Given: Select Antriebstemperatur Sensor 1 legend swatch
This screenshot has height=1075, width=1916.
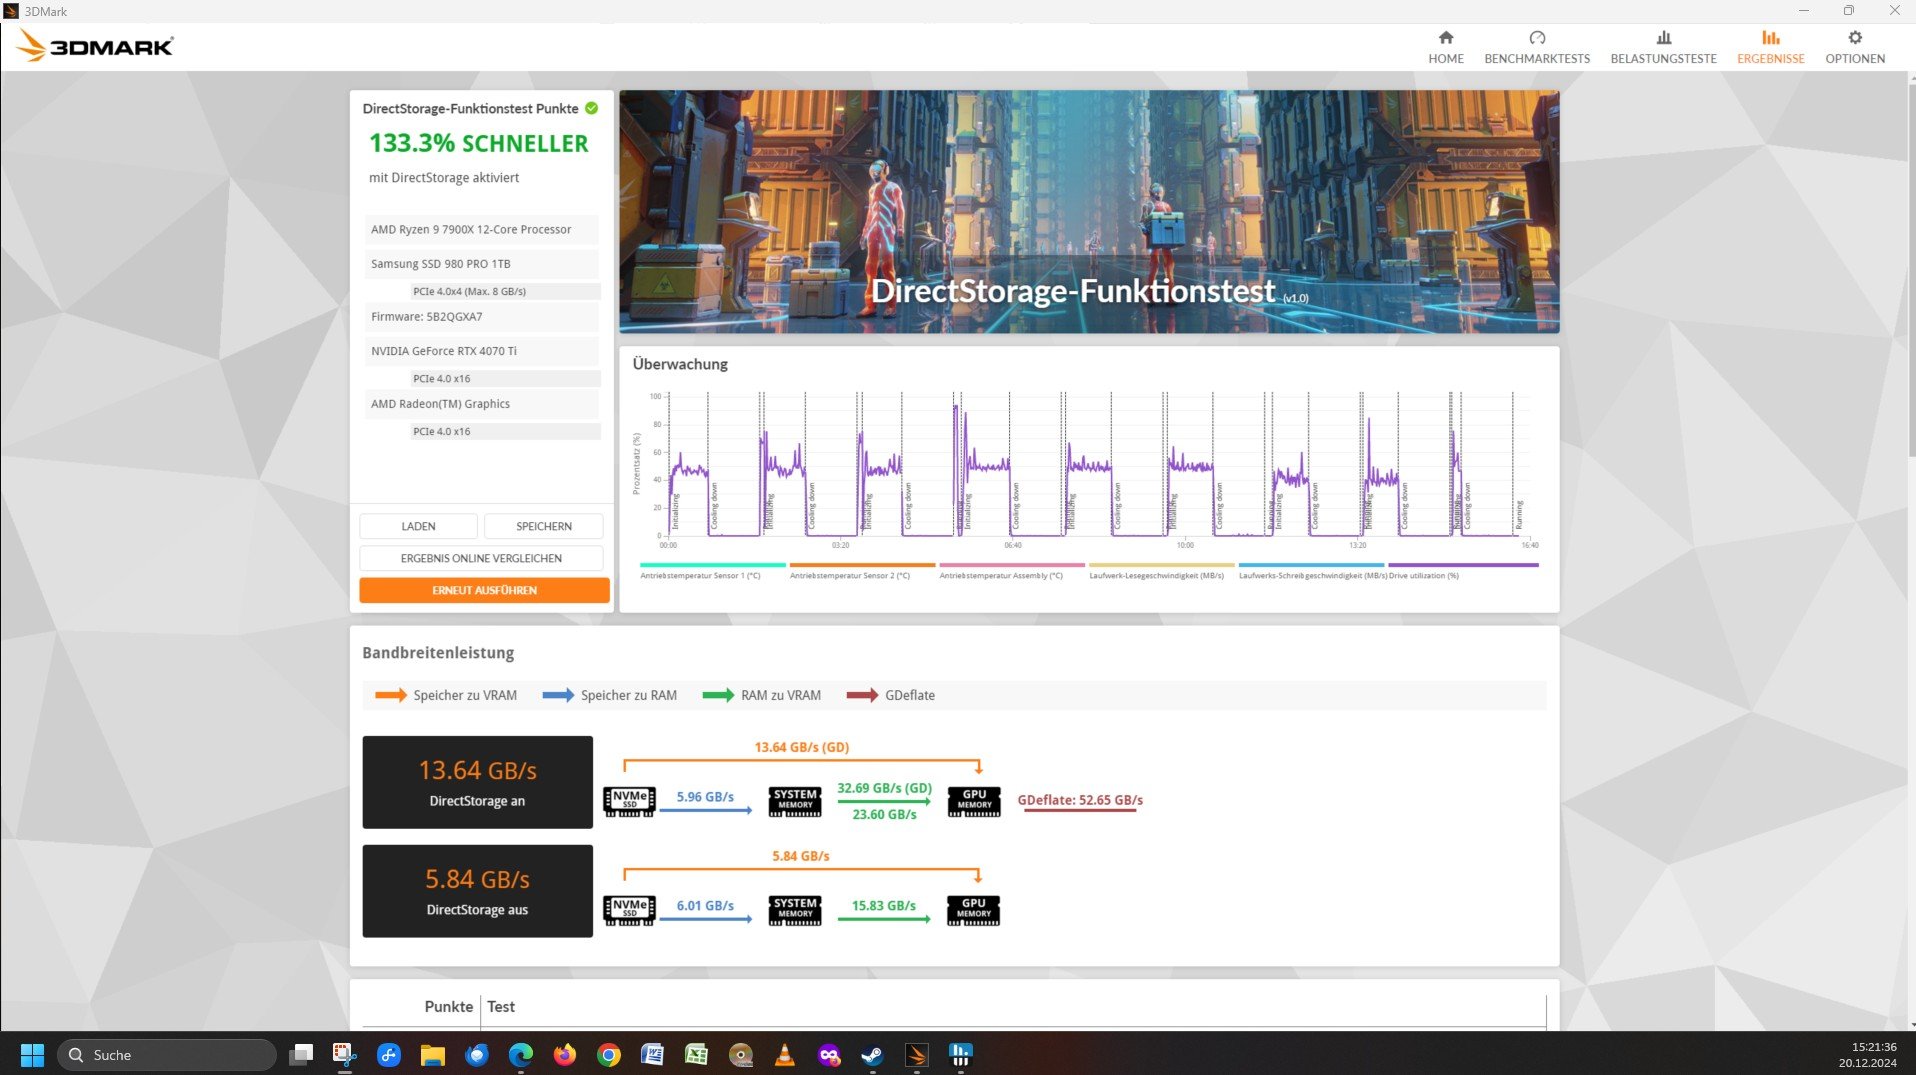Looking at the screenshot, I should [713, 565].
